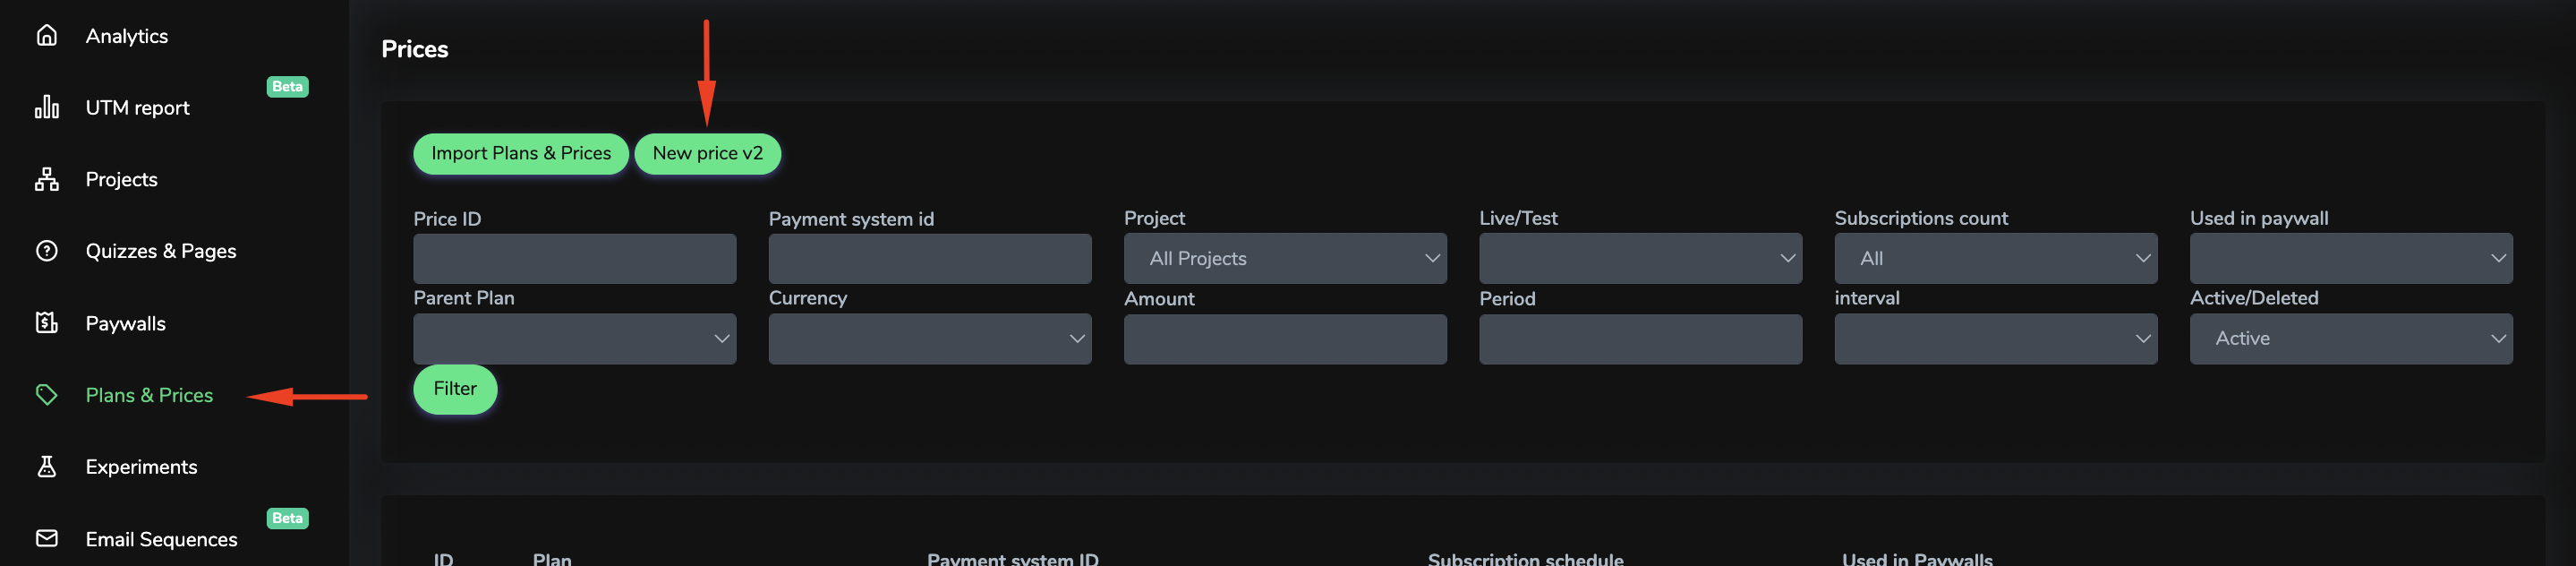Viewport: 2576px width, 566px height.
Task: Click the Analytics home icon
Action: pyautogui.click(x=46, y=36)
